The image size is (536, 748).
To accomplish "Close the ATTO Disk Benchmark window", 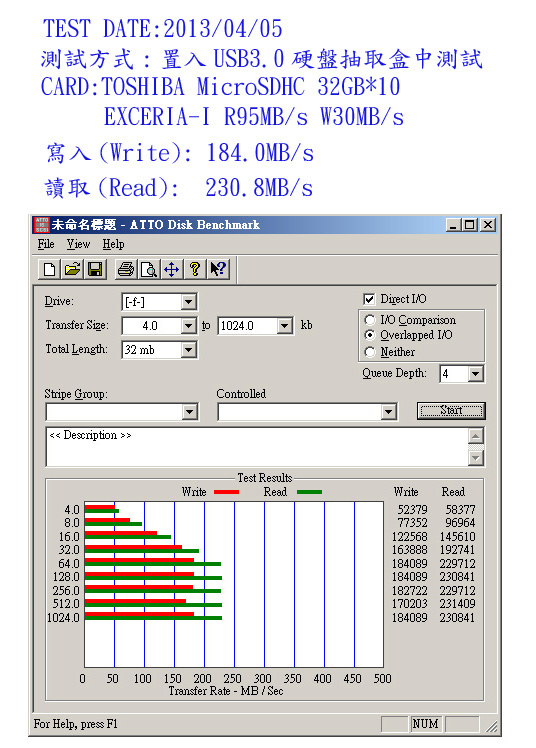I will click(x=487, y=225).
